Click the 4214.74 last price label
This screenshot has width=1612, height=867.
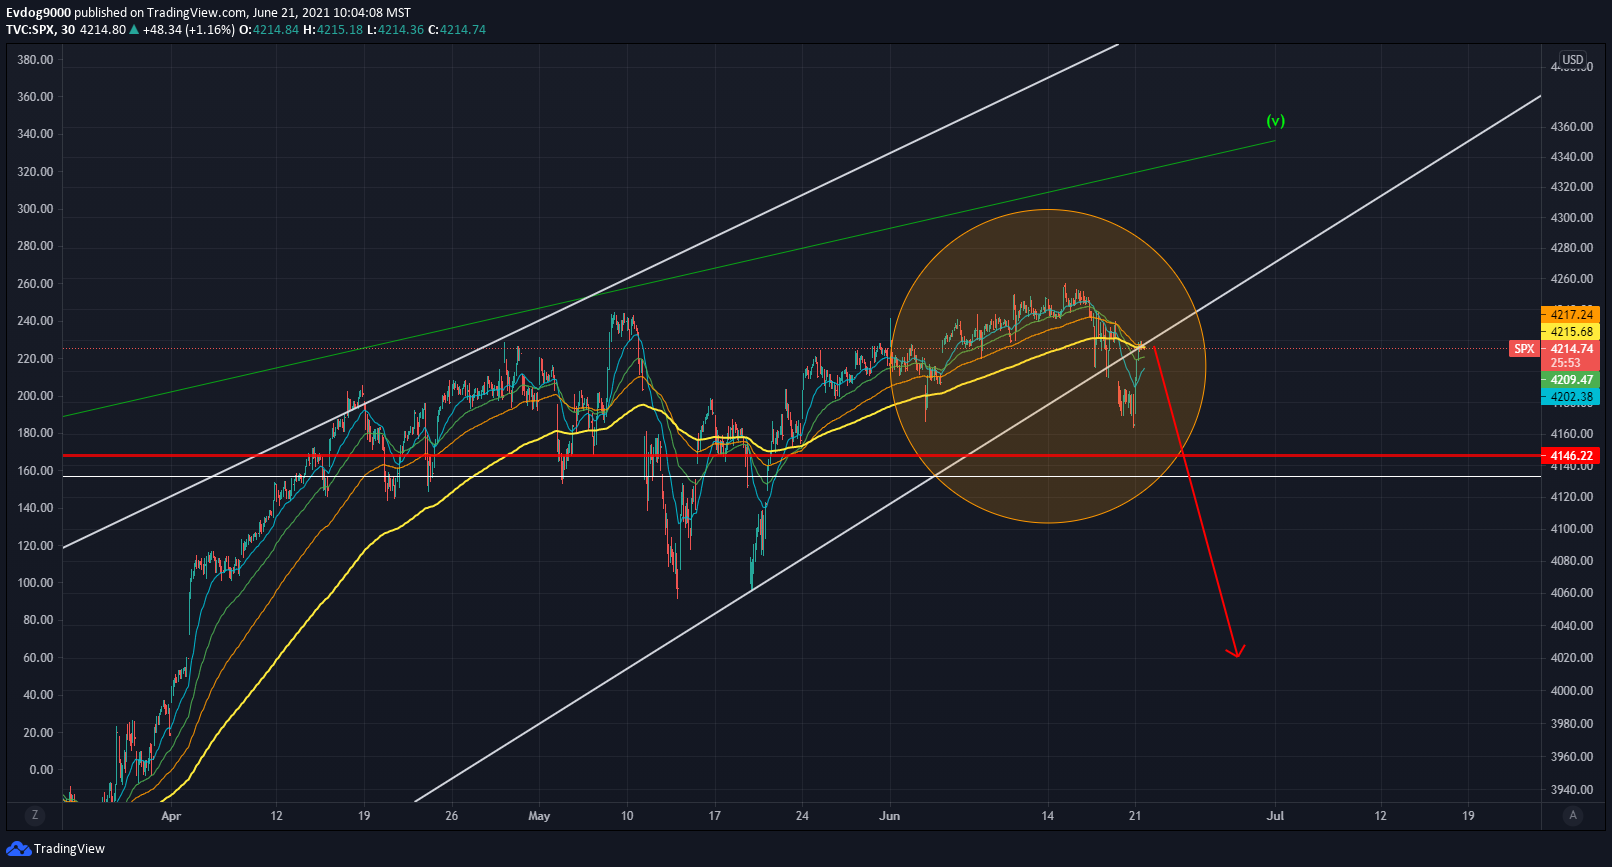(x=1571, y=349)
